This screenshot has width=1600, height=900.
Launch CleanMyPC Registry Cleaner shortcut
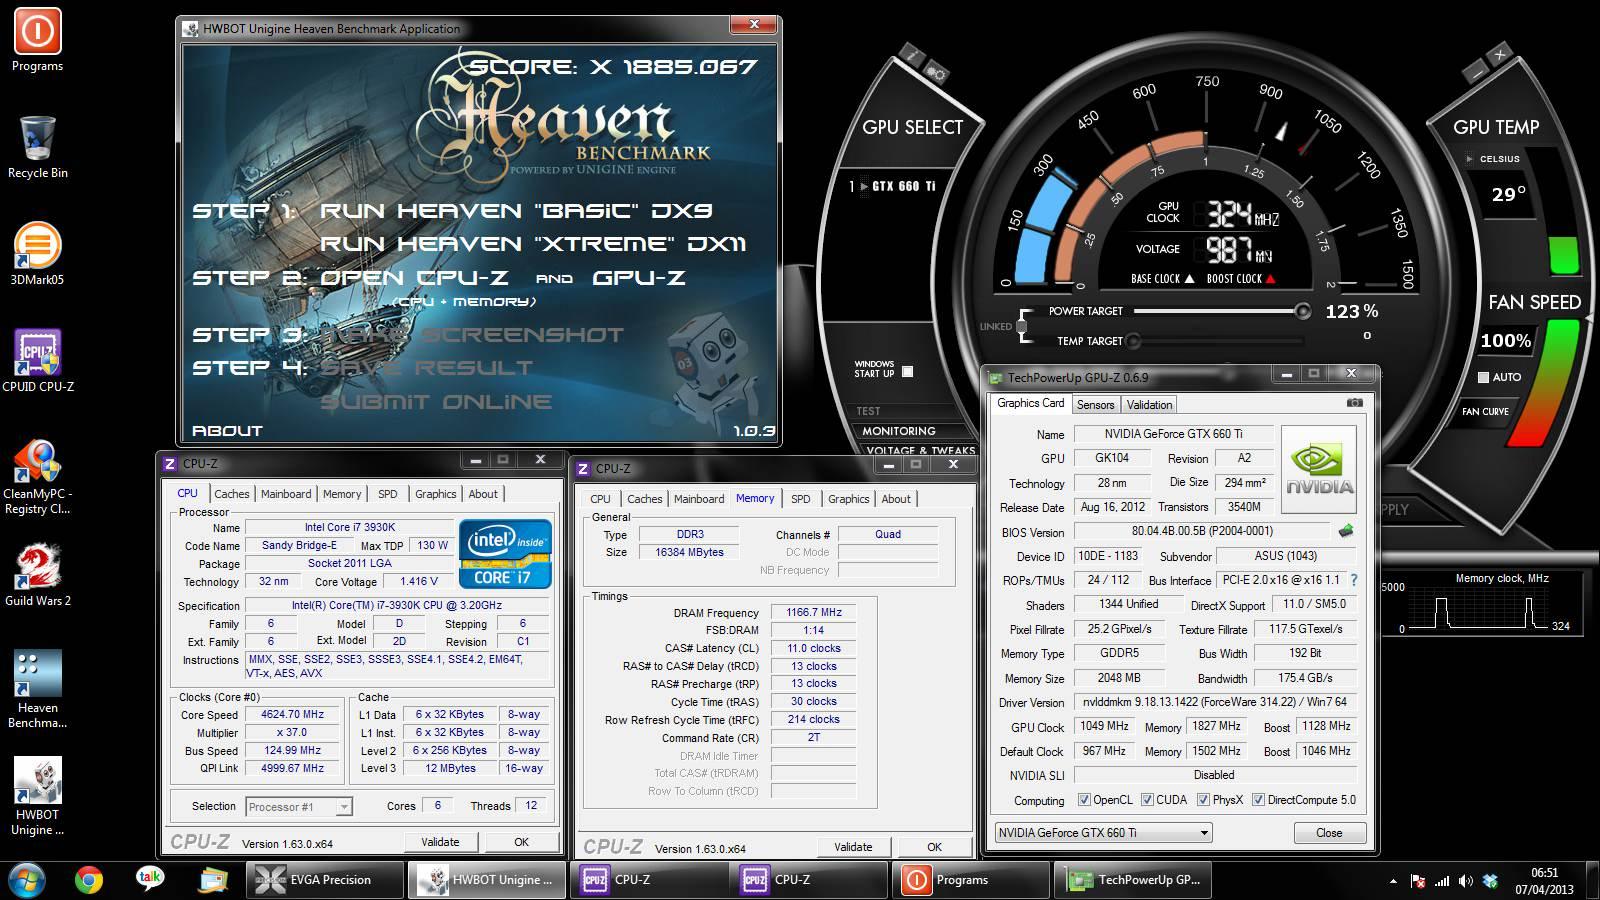click(x=37, y=477)
